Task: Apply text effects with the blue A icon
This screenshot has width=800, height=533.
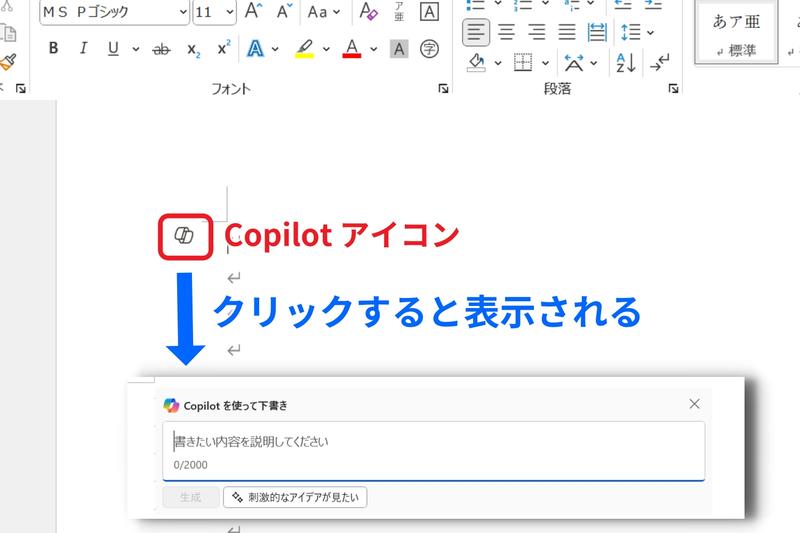Action: pyautogui.click(x=256, y=49)
